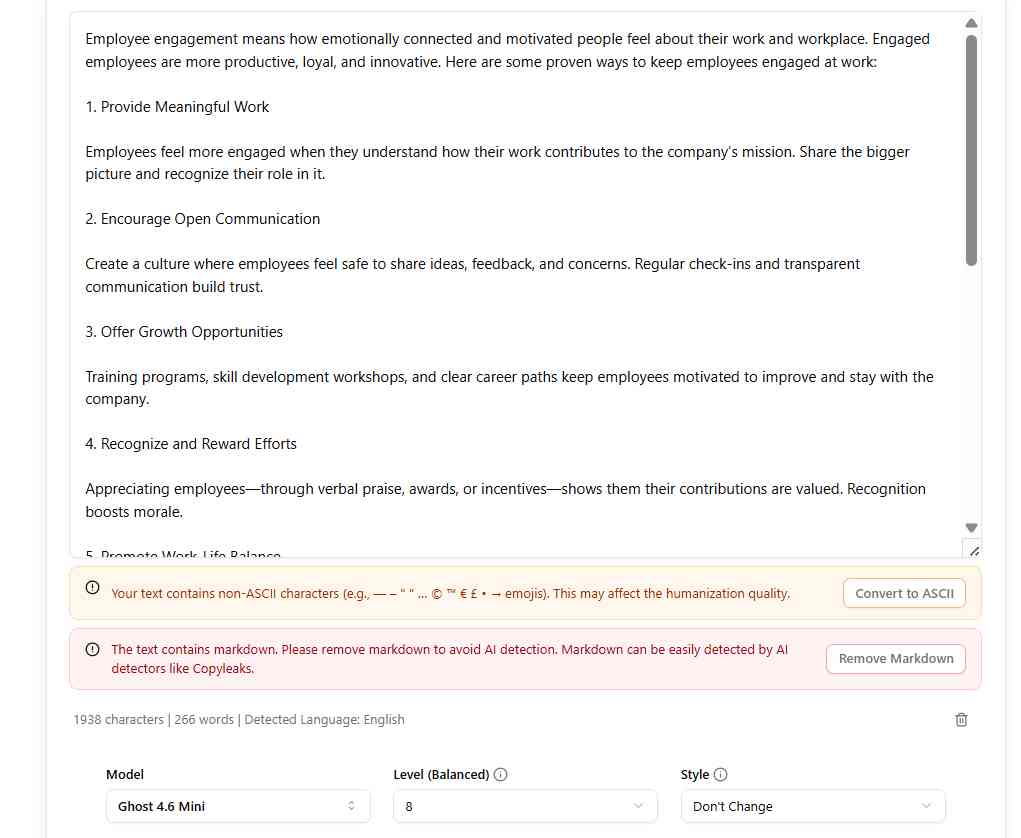Expand the Level dropdown showing 8
Screen dimensions: 1021x838
(x=525, y=806)
